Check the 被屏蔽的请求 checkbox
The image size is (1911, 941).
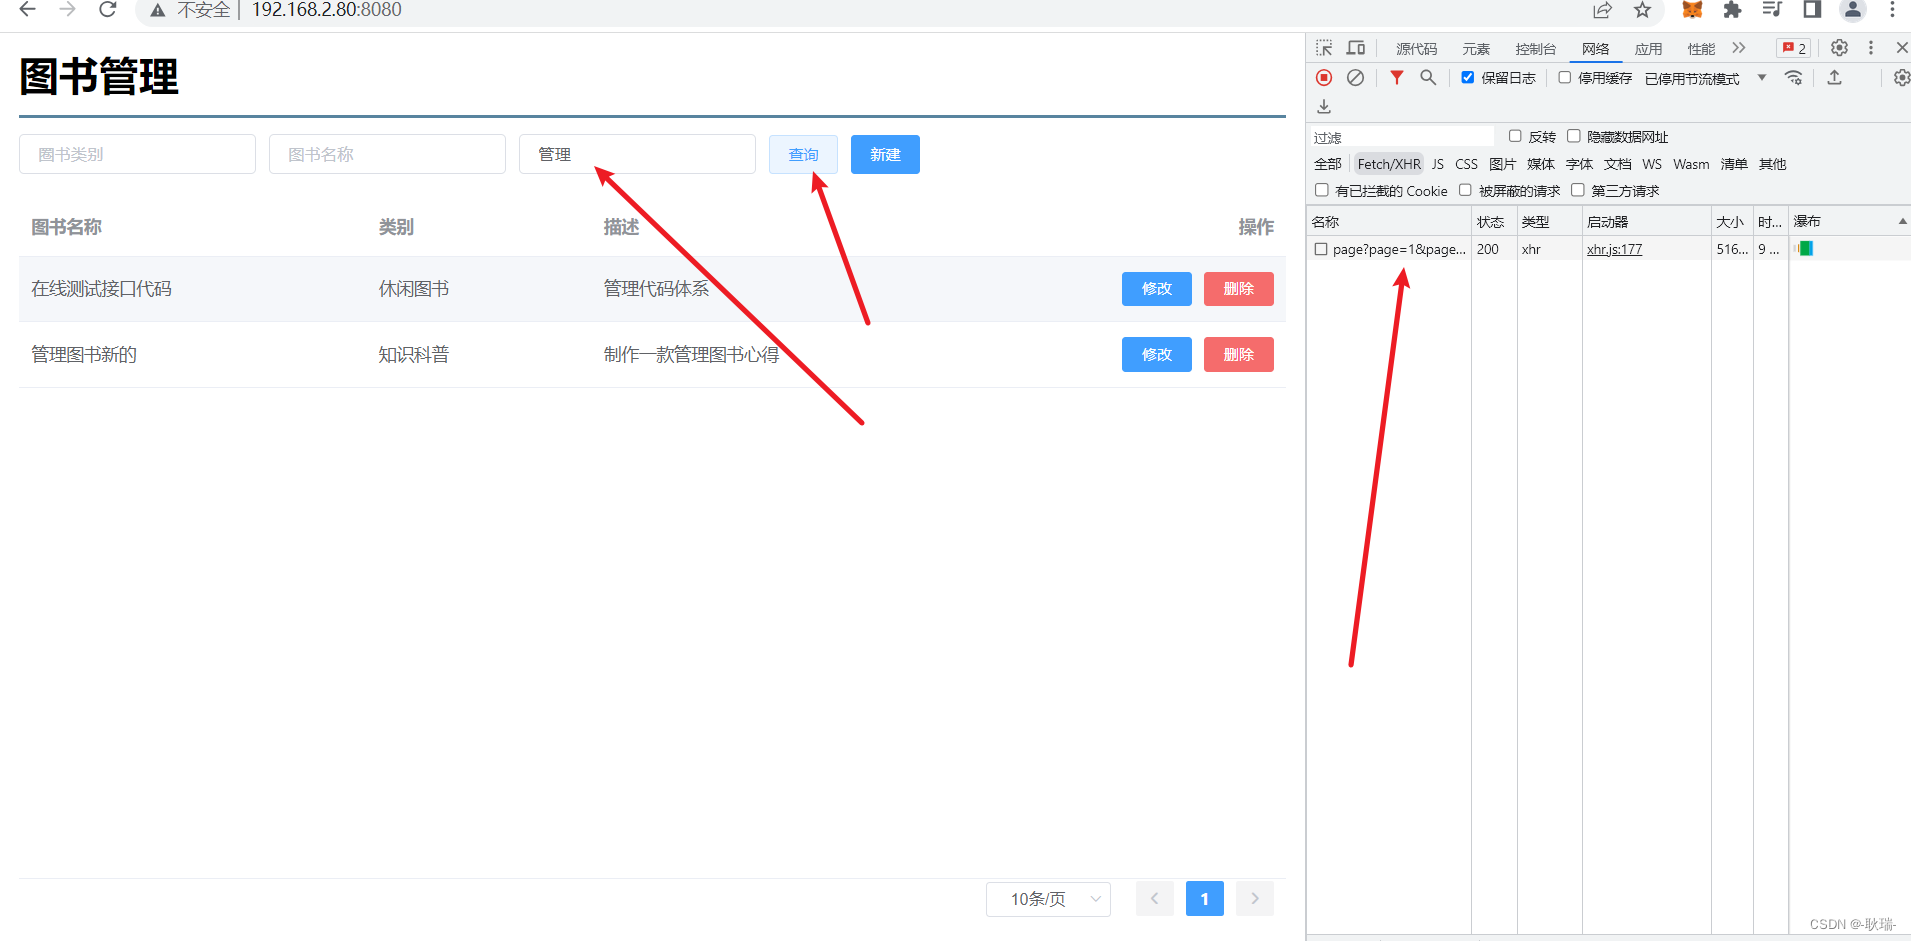coord(1465,190)
